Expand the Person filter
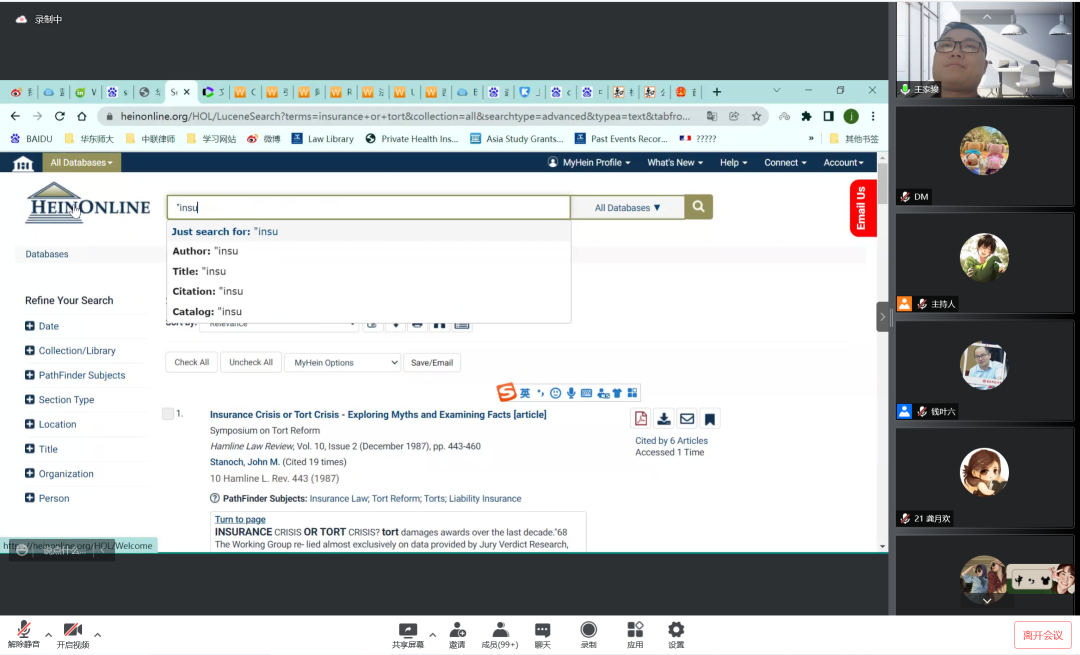The height and width of the screenshot is (655, 1080). [x=30, y=498]
